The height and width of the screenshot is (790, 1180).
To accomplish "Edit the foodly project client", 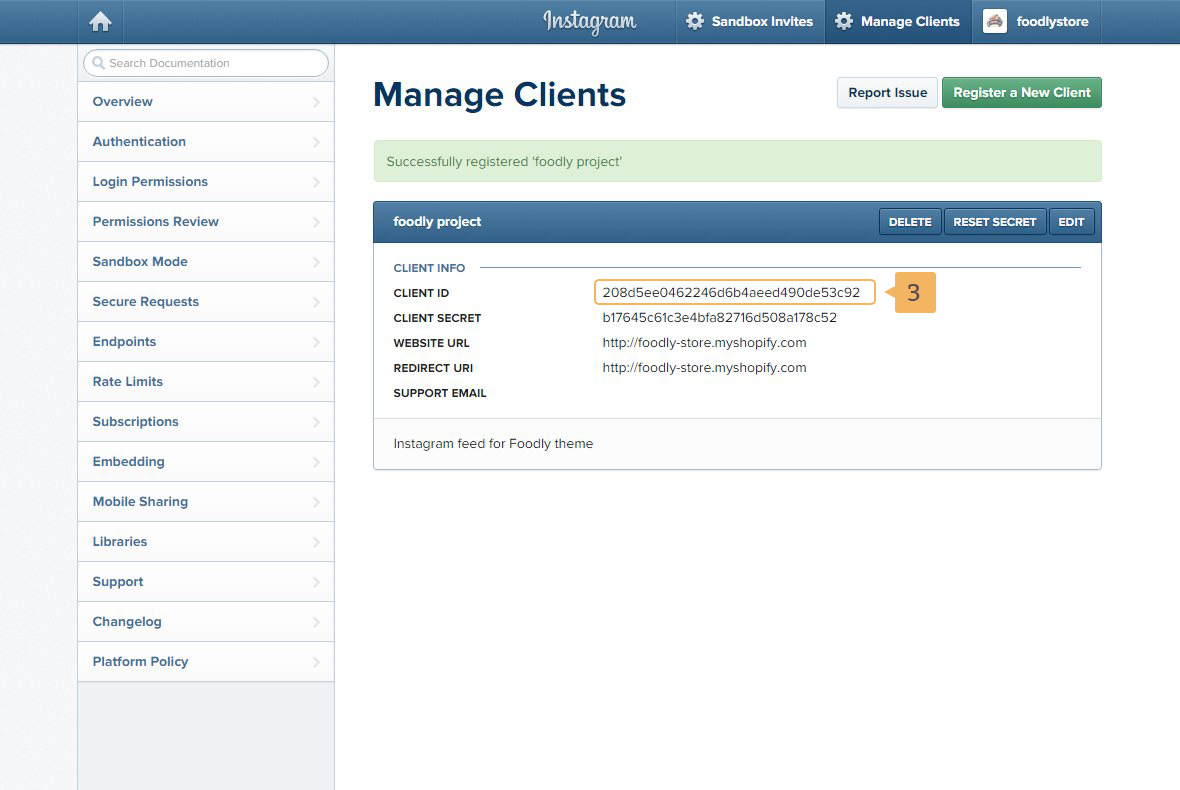I will [x=1071, y=222].
